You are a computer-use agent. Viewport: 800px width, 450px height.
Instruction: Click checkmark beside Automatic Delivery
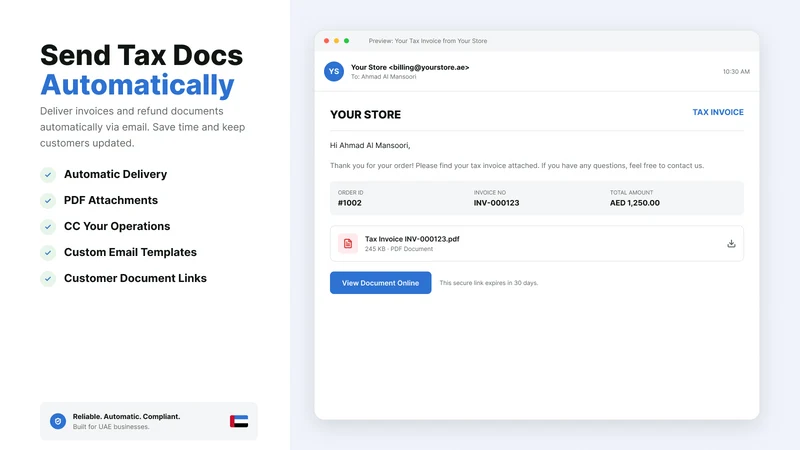(48, 174)
